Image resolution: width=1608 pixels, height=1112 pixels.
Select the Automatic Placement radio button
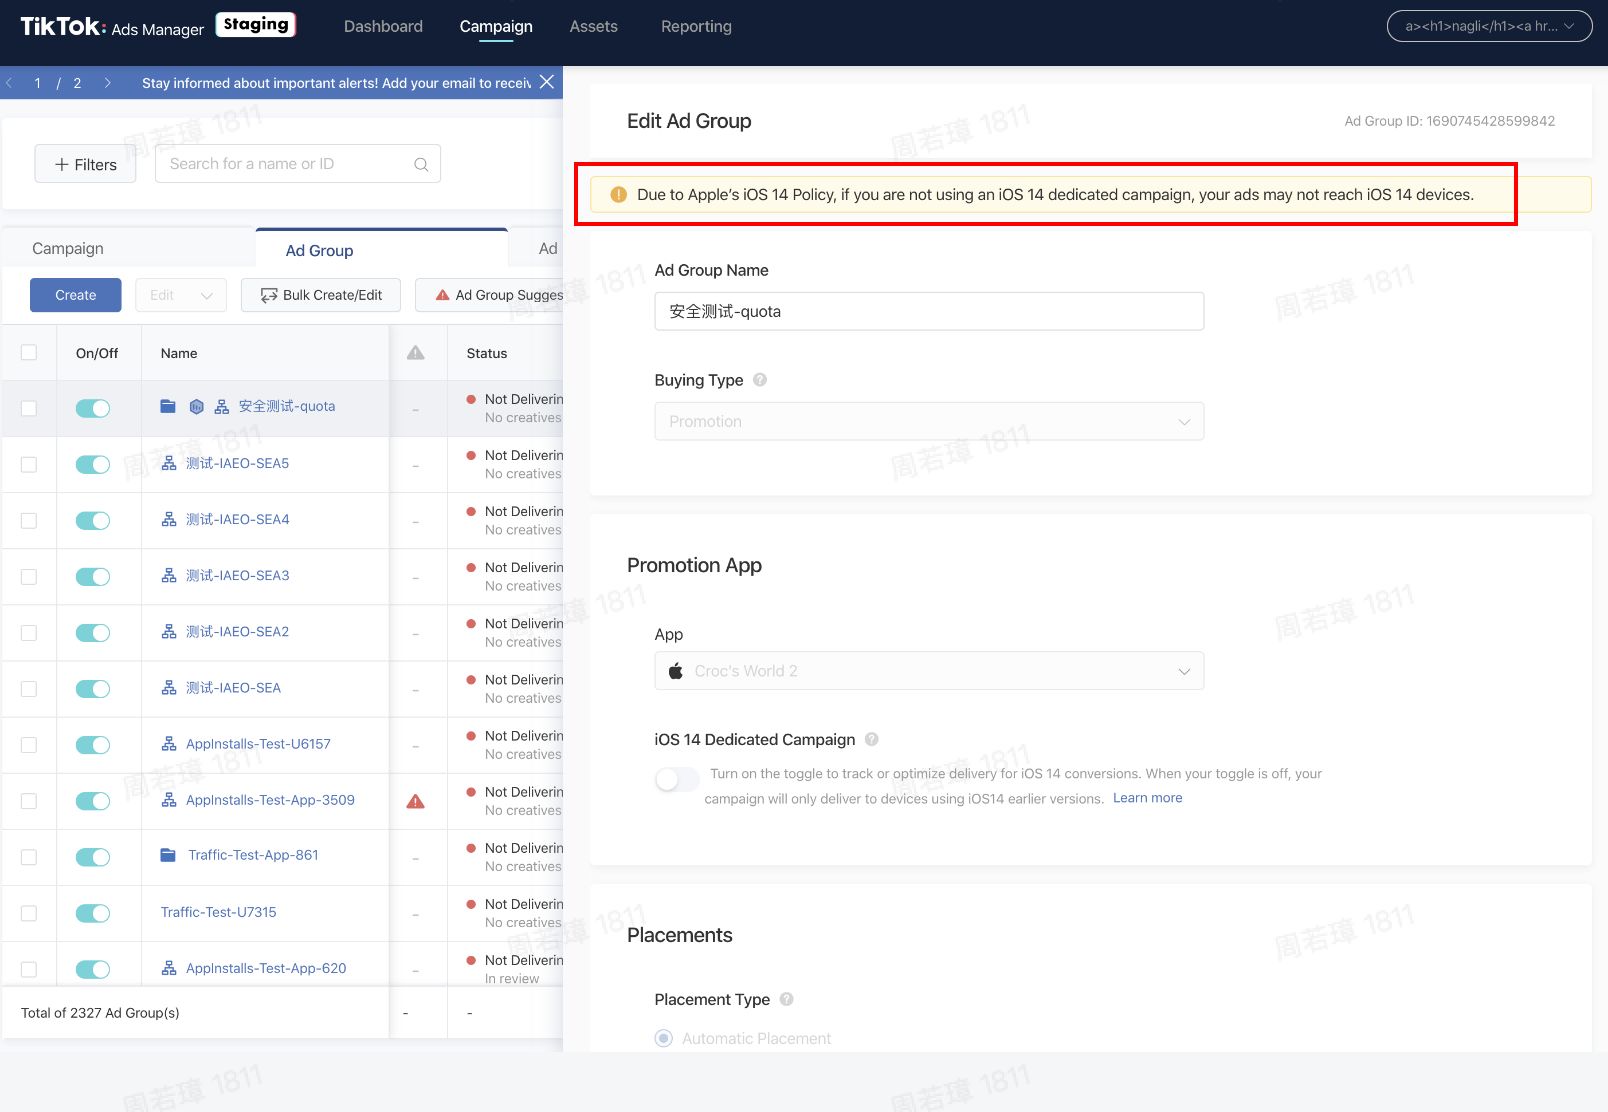[x=663, y=1038]
